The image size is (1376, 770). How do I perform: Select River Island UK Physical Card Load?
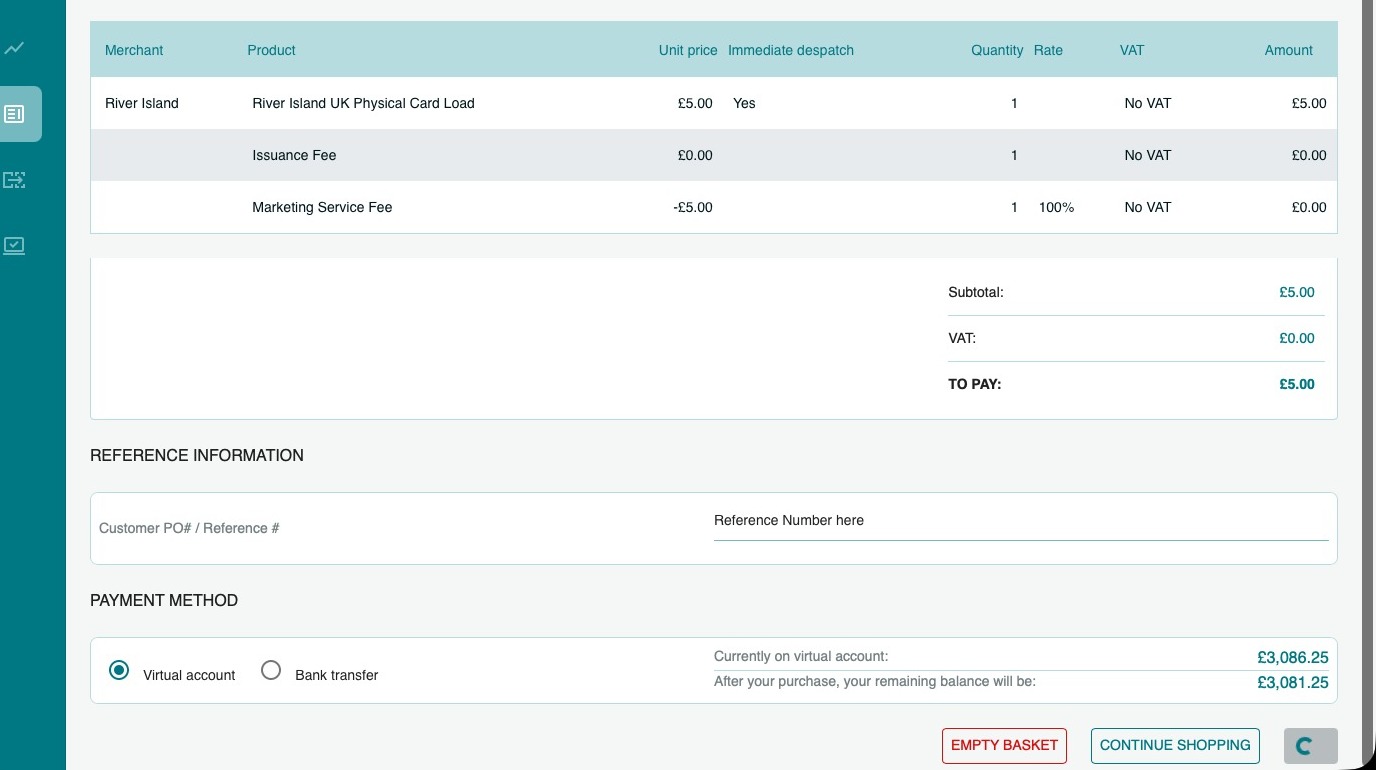click(x=363, y=103)
